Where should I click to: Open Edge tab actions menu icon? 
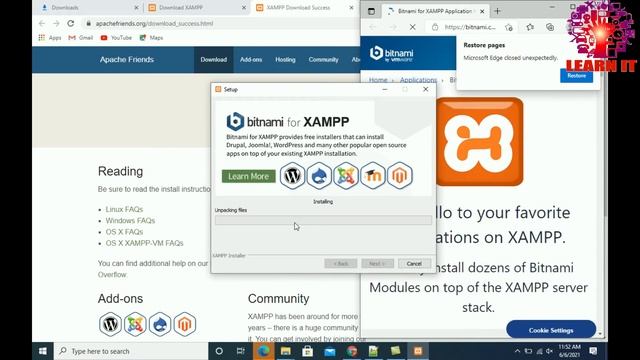(371, 11)
